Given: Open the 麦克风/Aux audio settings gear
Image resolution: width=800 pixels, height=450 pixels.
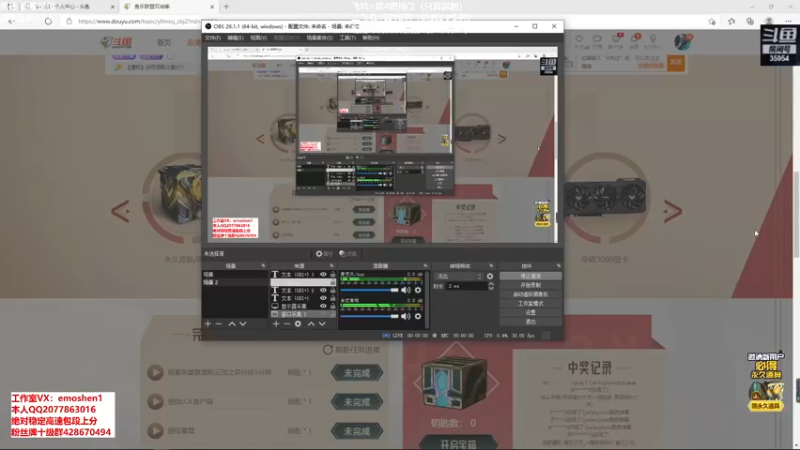Looking at the screenshot, I should pos(418,290).
